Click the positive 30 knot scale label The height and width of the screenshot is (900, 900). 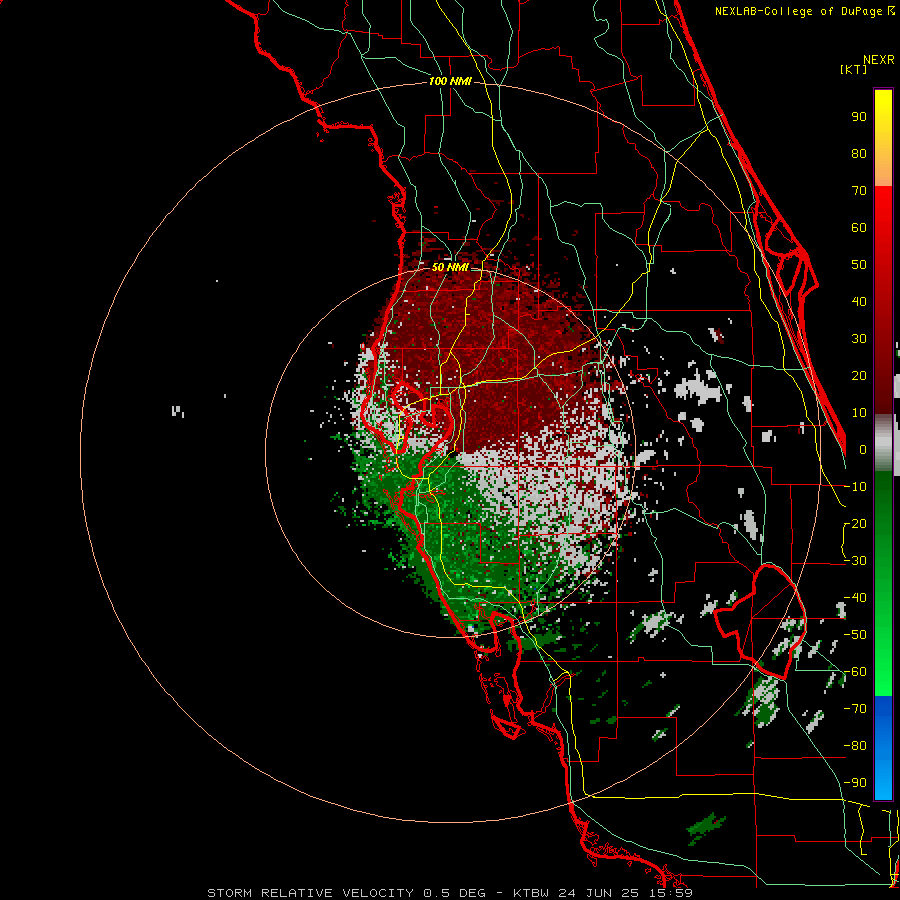point(859,339)
